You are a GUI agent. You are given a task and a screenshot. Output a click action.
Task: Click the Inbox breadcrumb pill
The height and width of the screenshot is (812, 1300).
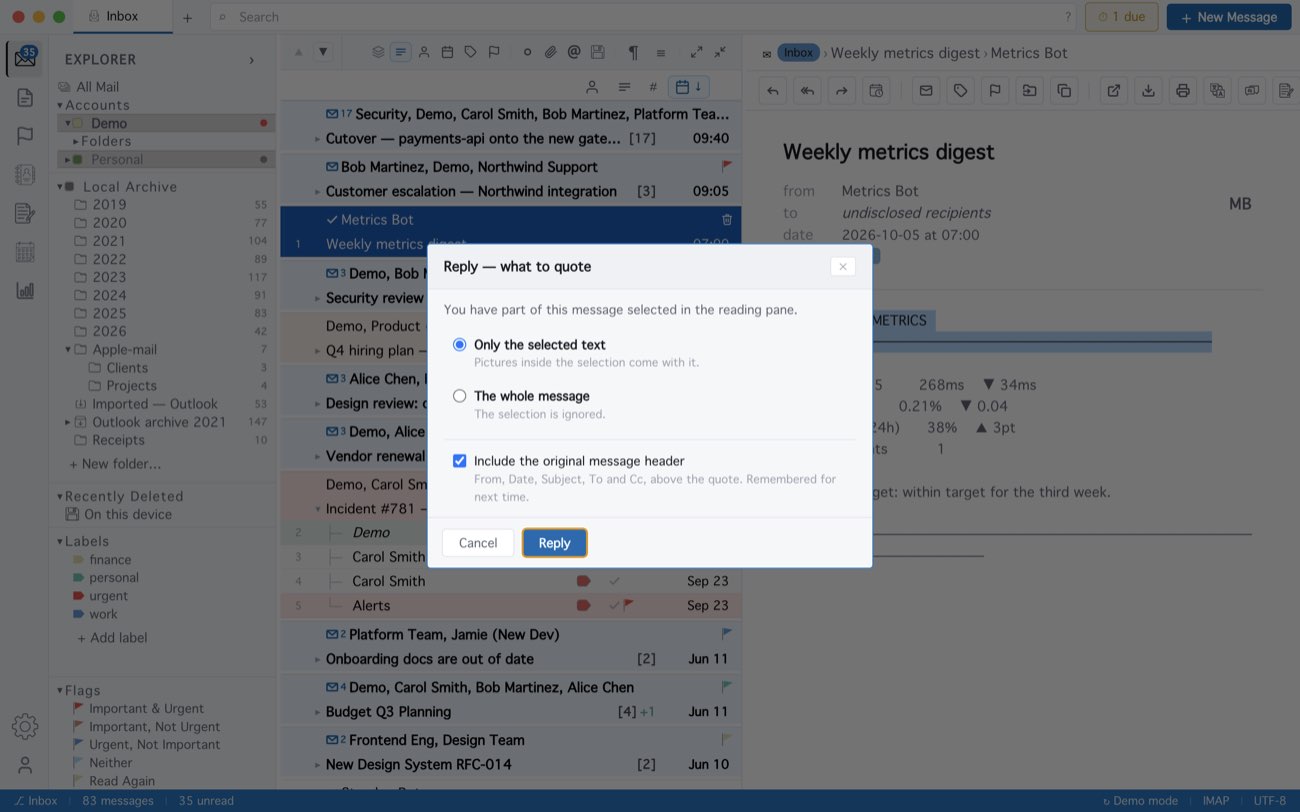pyautogui.click(x=798, y=52)
